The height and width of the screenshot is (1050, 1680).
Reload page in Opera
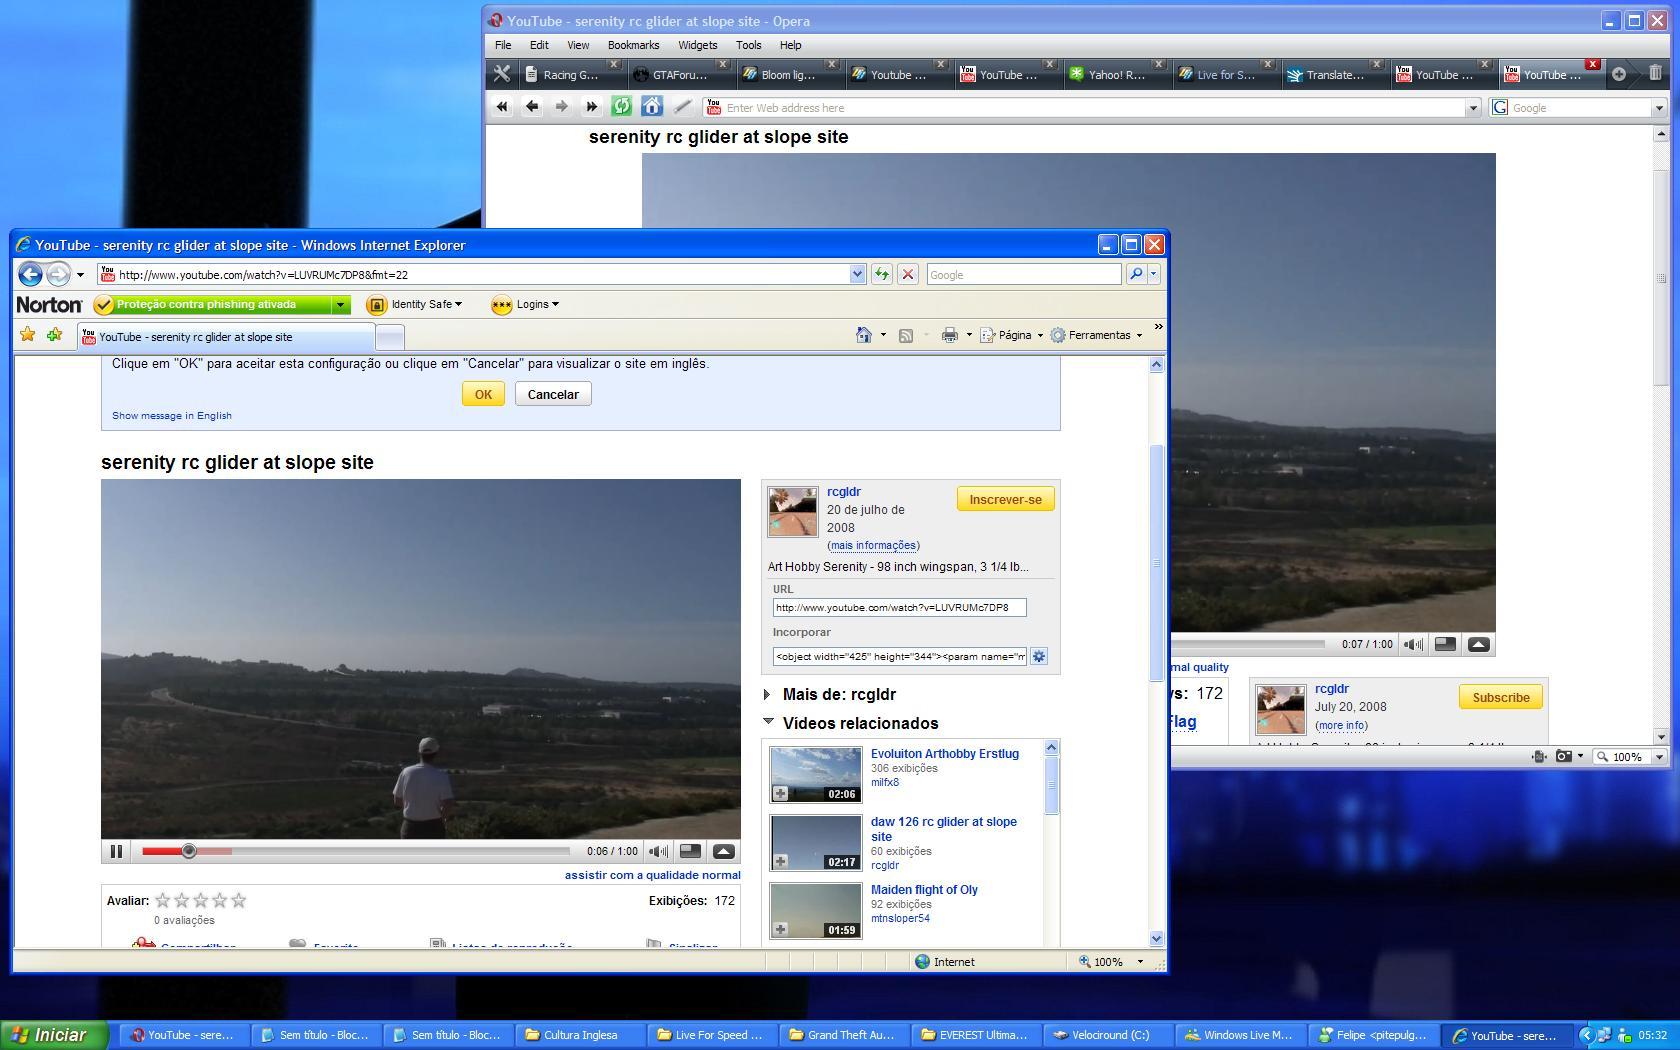(x=621, y=106)
